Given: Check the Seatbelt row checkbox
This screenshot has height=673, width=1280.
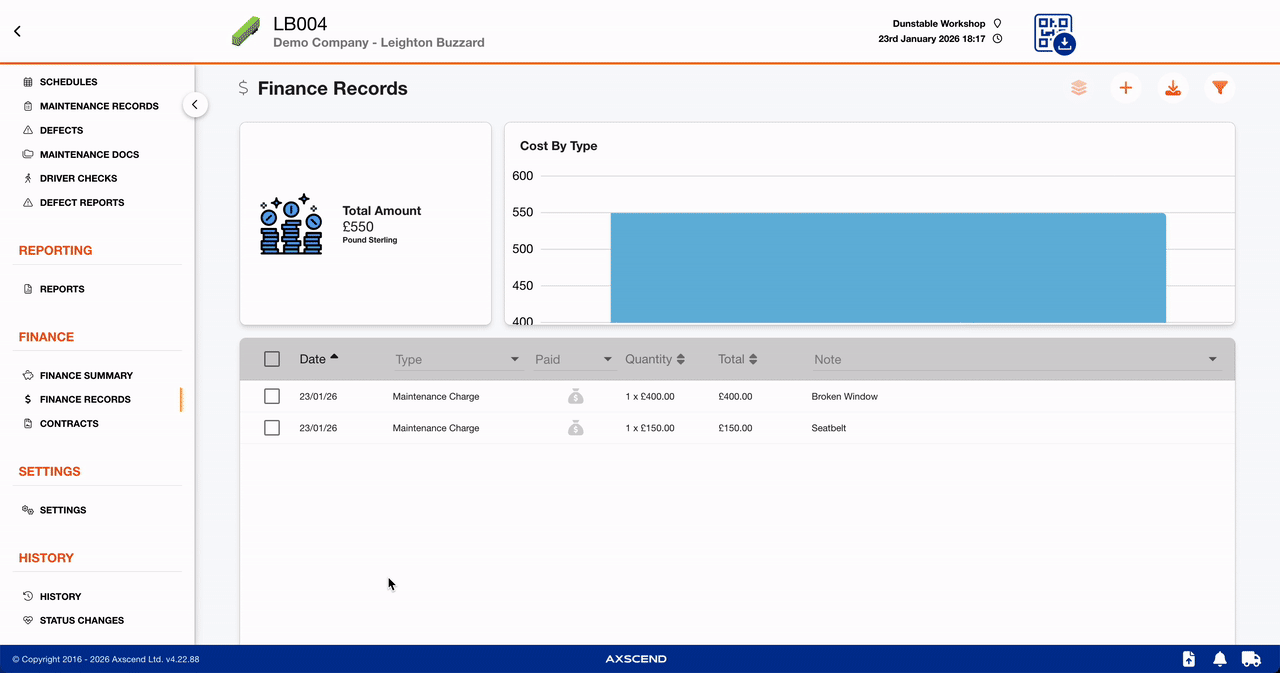Looking at the screenshot, I should click(272, 428).
